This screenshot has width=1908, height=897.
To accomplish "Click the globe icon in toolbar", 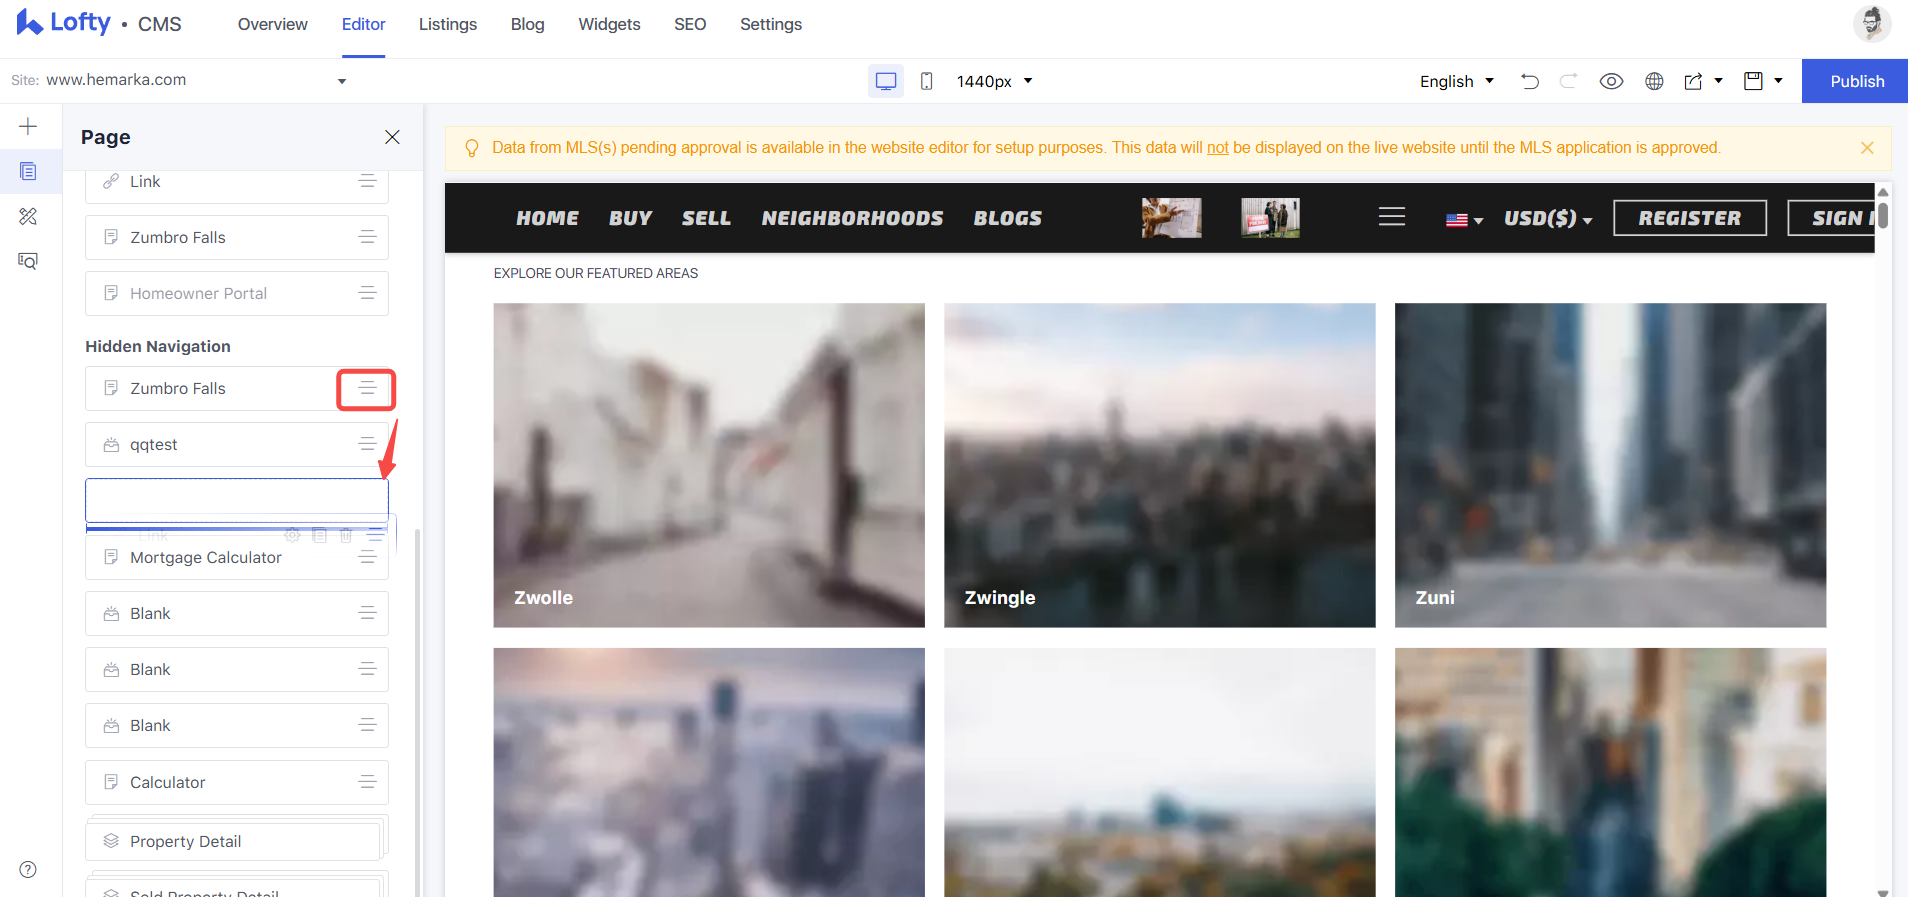I will pyautogui.click(x=1654, y=81).
